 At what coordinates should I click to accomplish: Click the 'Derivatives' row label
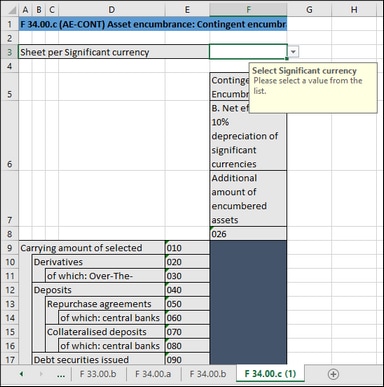point(98,262)
